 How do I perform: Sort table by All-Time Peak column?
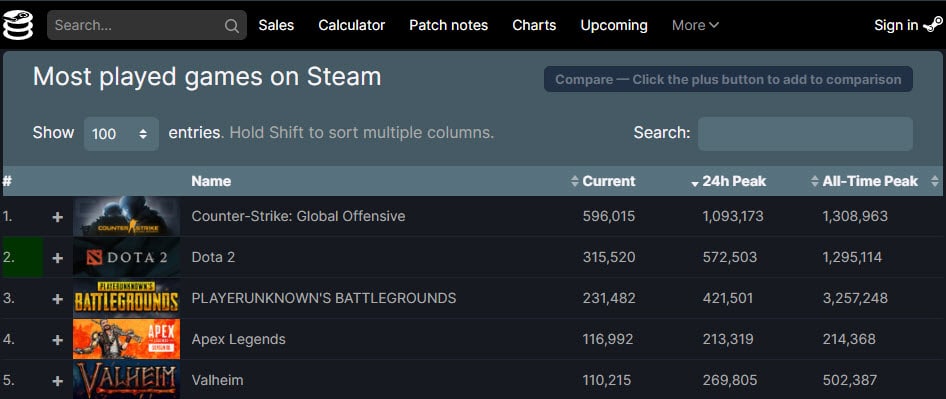870,181
